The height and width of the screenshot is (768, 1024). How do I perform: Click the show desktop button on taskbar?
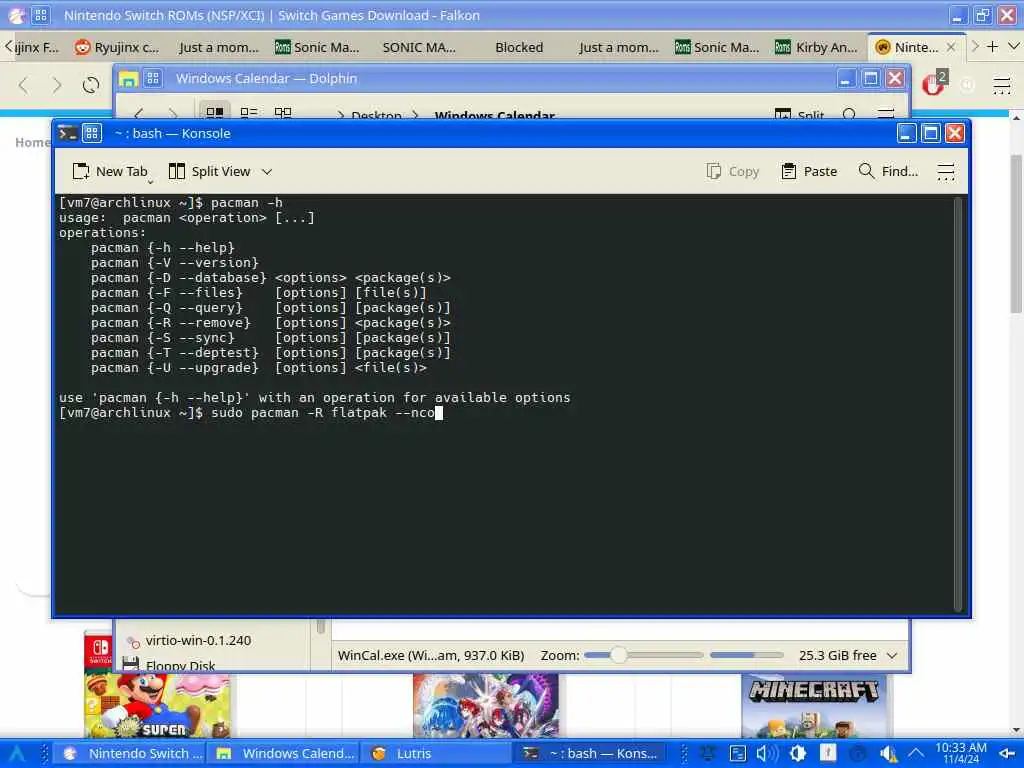coord(1008,754)
